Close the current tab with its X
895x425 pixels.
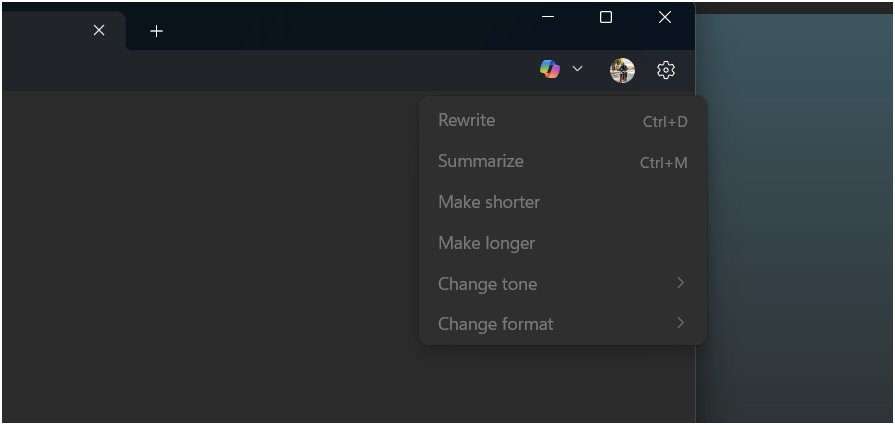tap(99, 30)
